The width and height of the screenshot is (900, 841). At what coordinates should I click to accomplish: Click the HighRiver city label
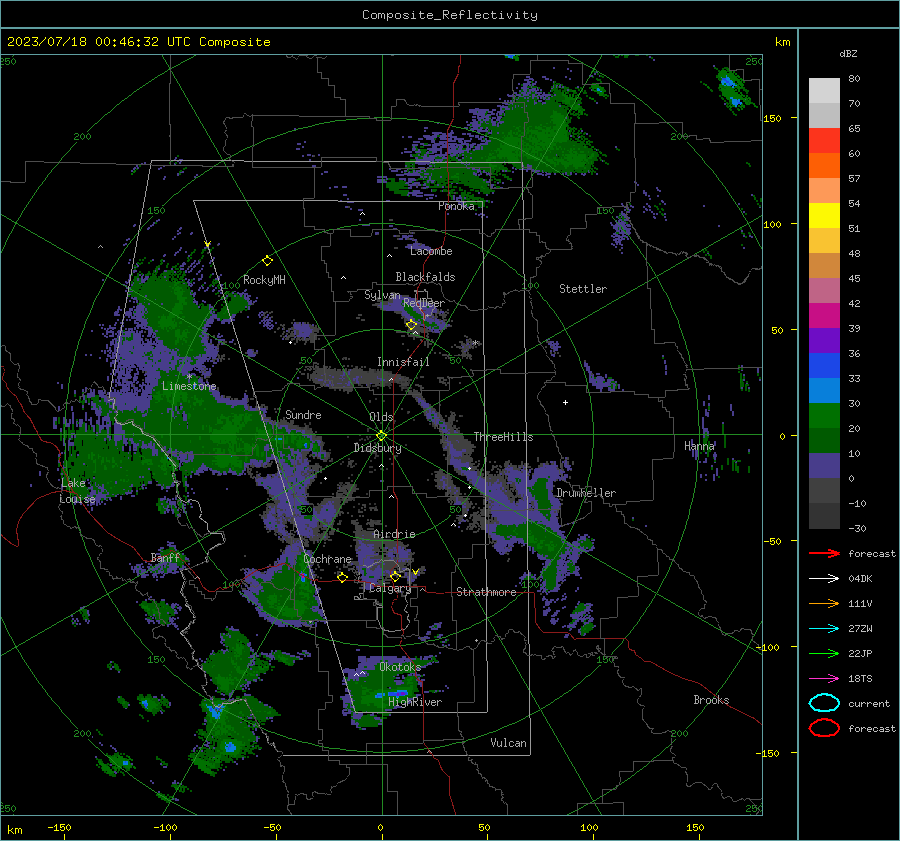[415, 702]
